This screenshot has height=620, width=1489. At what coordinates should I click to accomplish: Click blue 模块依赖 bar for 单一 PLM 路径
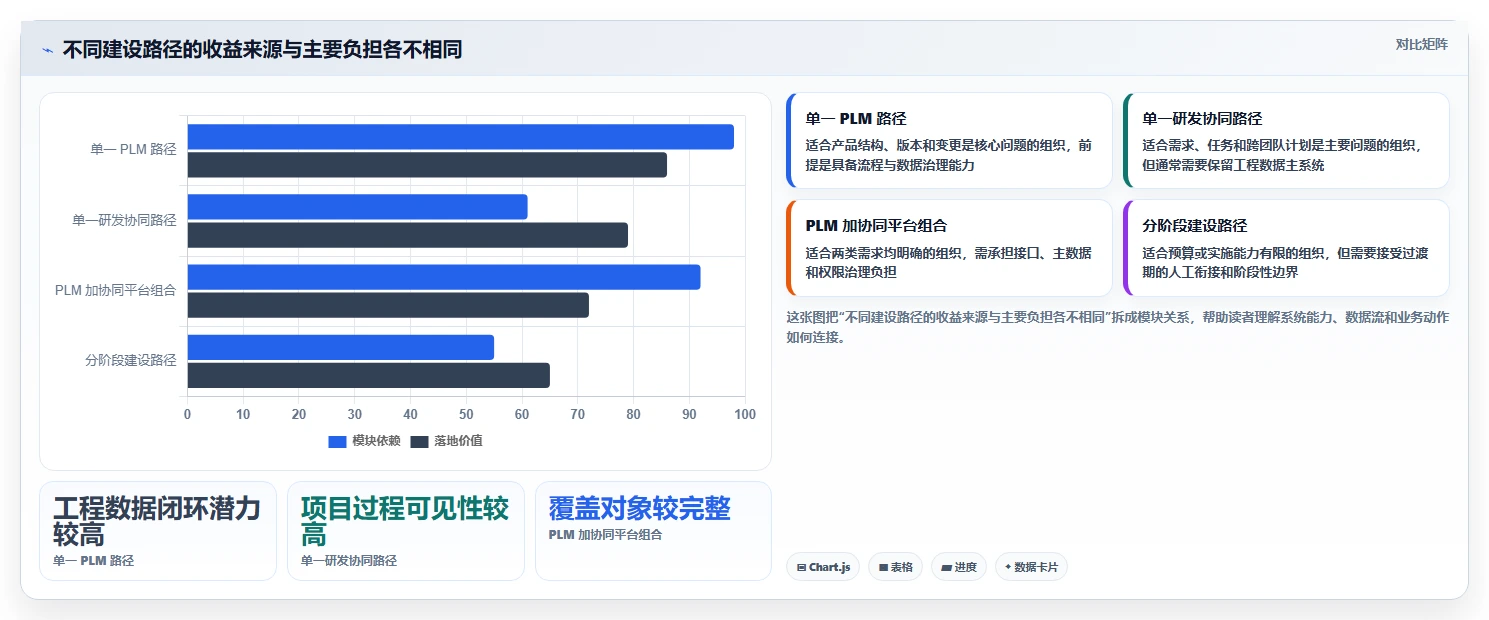[461, 137]
